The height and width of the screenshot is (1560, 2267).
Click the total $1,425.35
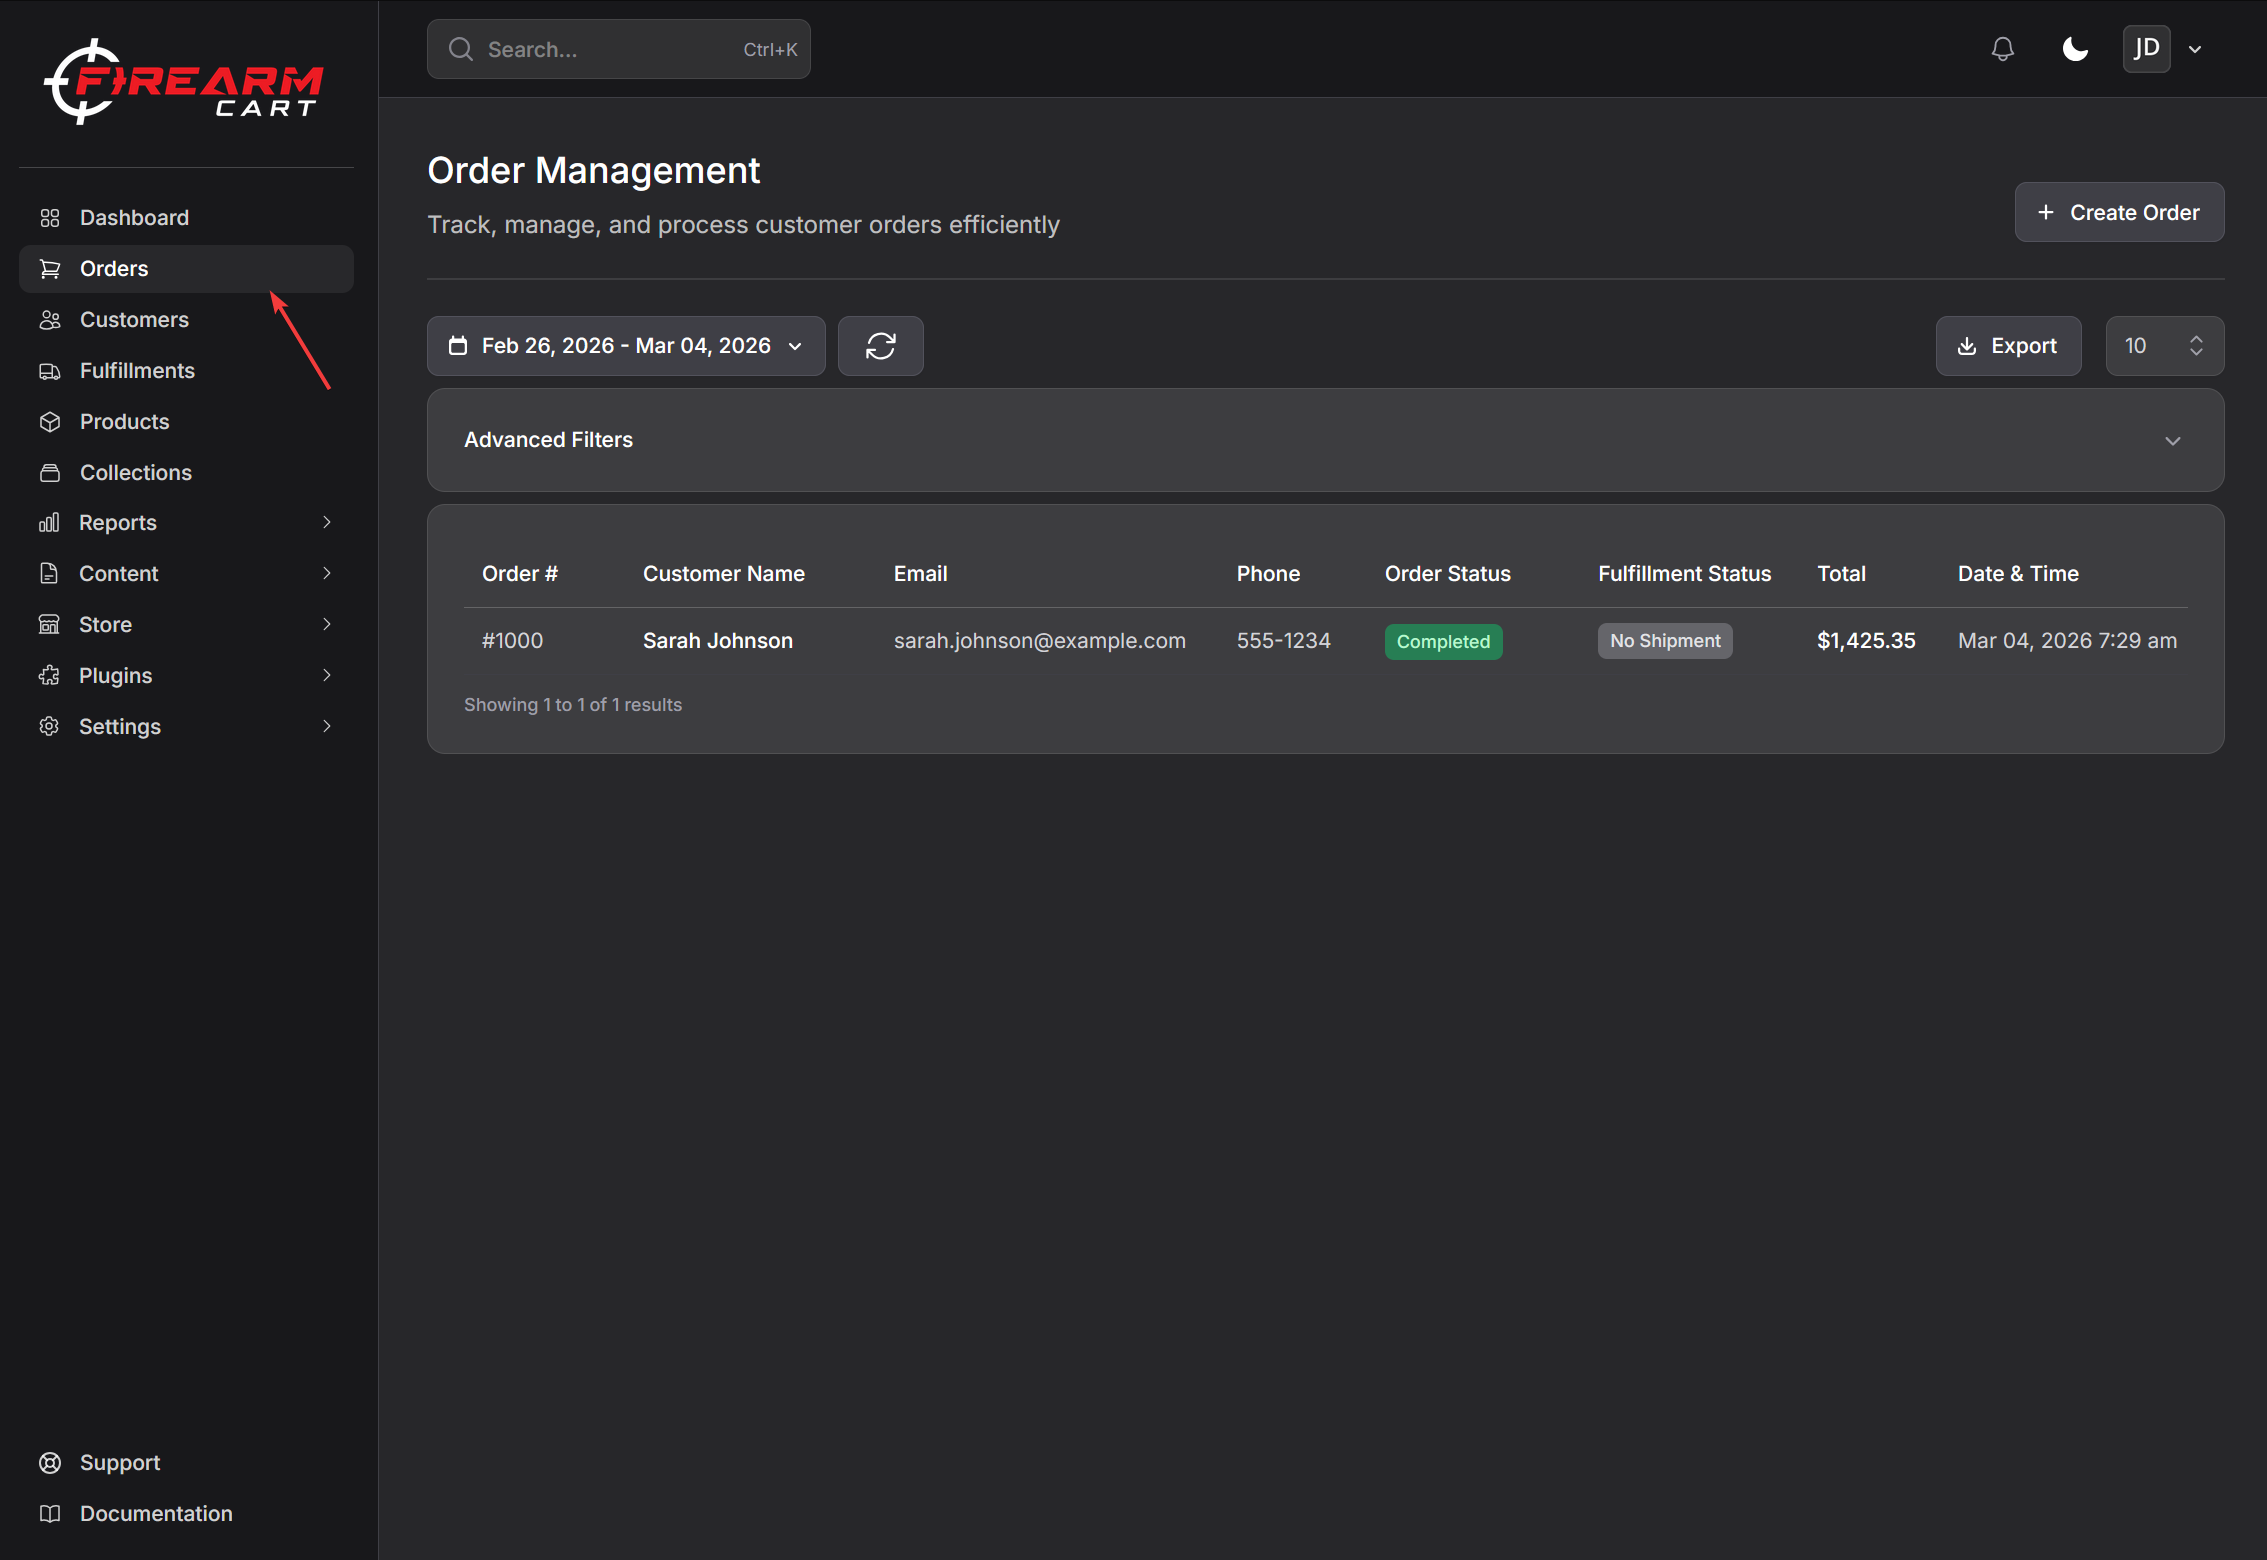click(1866, 641)
